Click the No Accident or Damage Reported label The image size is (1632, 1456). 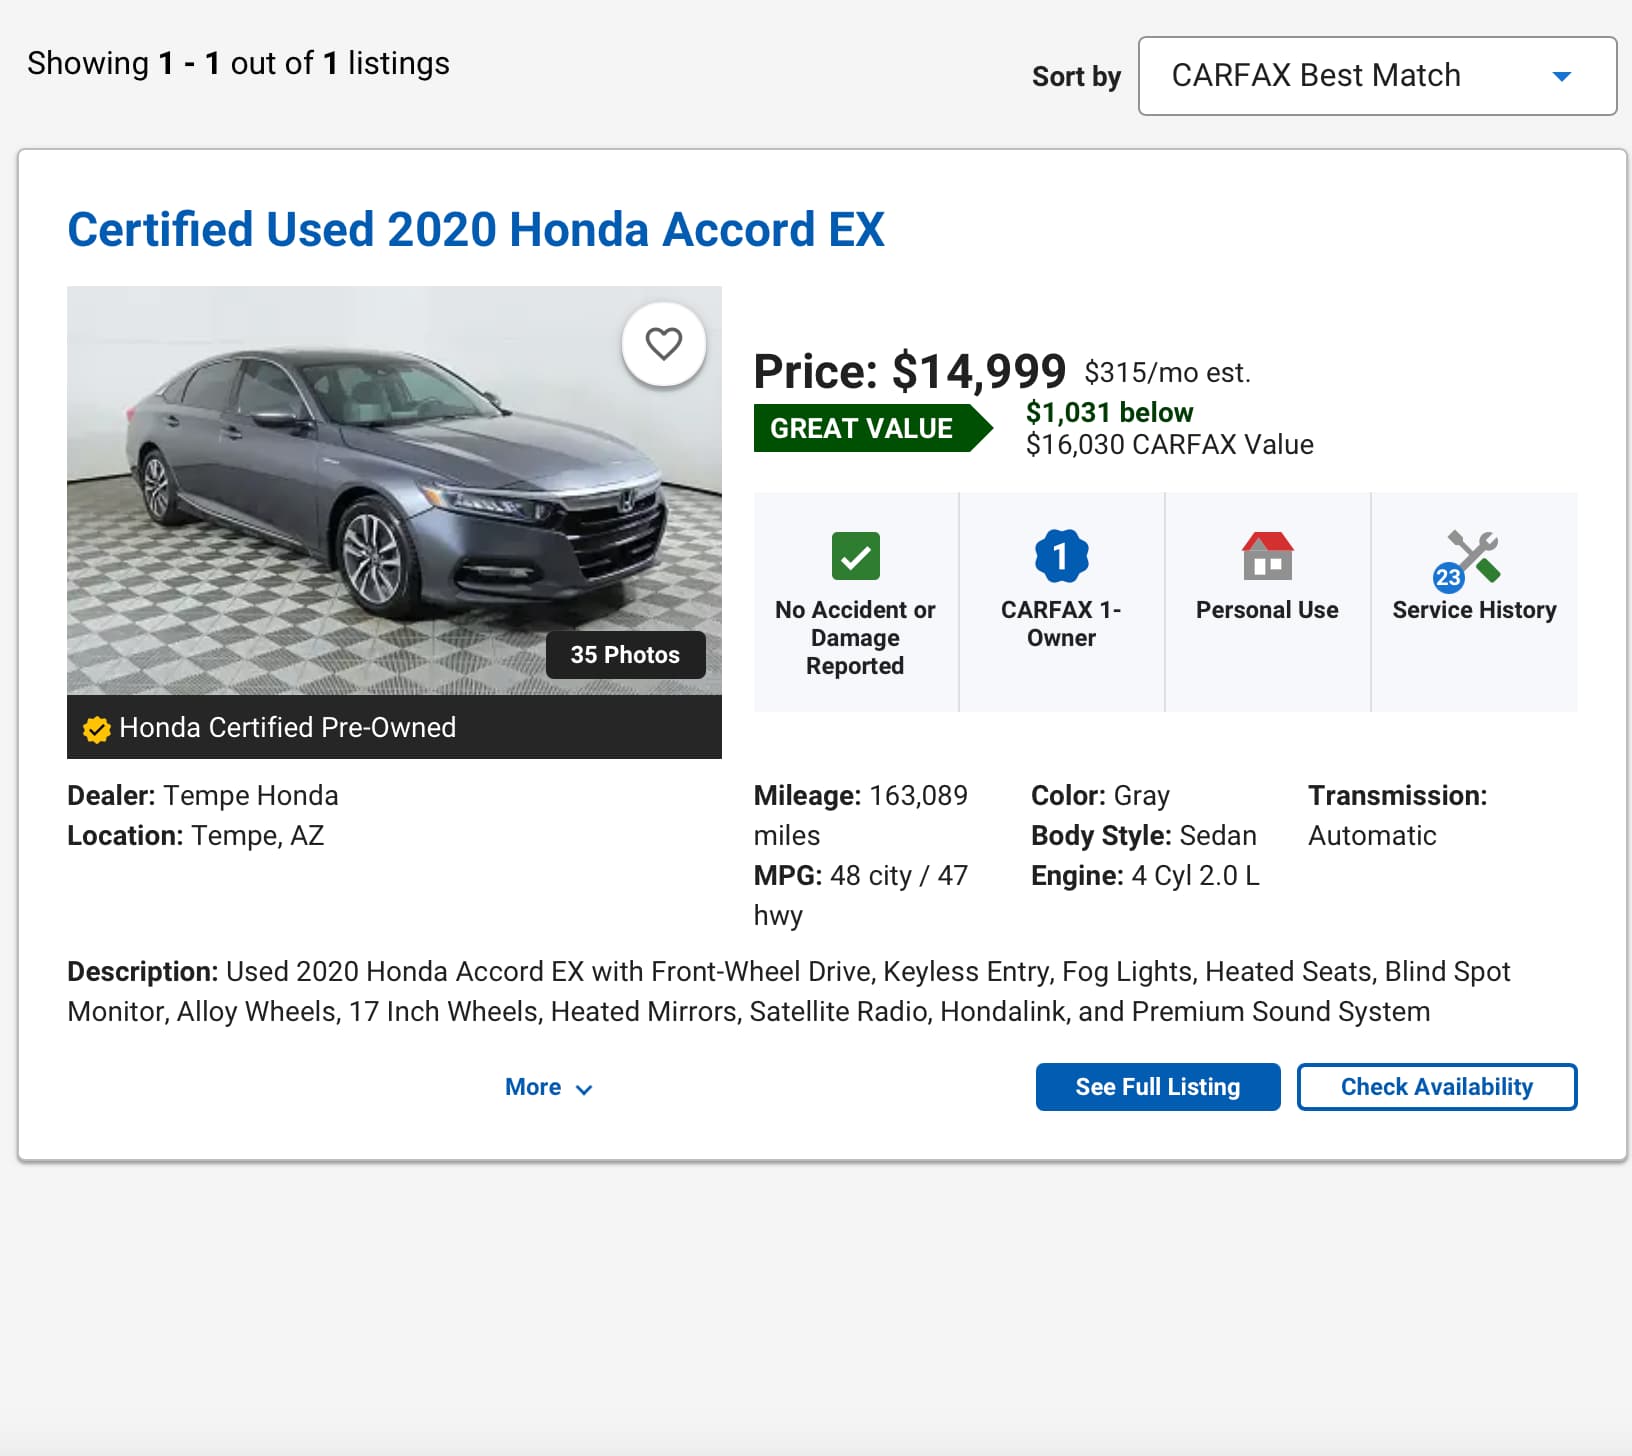pos(855,638)
